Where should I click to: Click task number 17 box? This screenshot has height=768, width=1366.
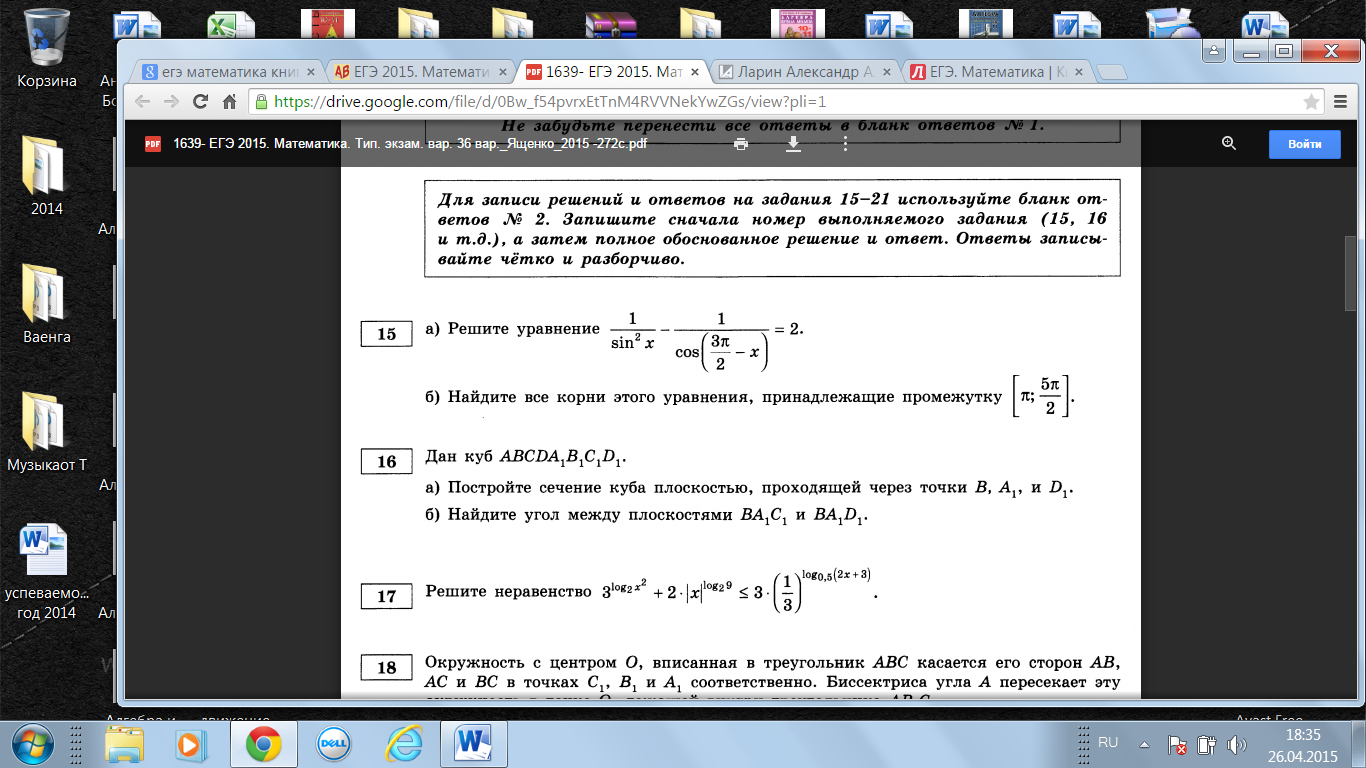[386, 596]
